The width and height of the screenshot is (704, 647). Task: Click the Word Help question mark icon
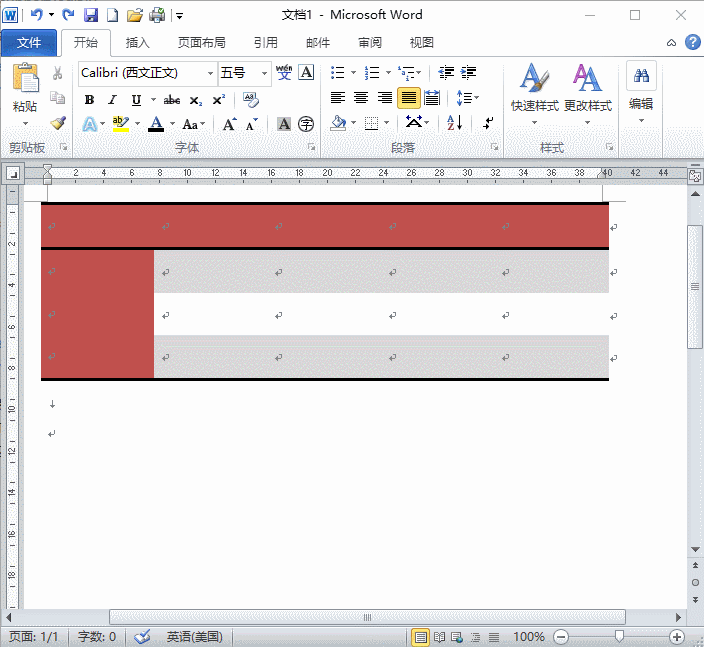point(691,43)
